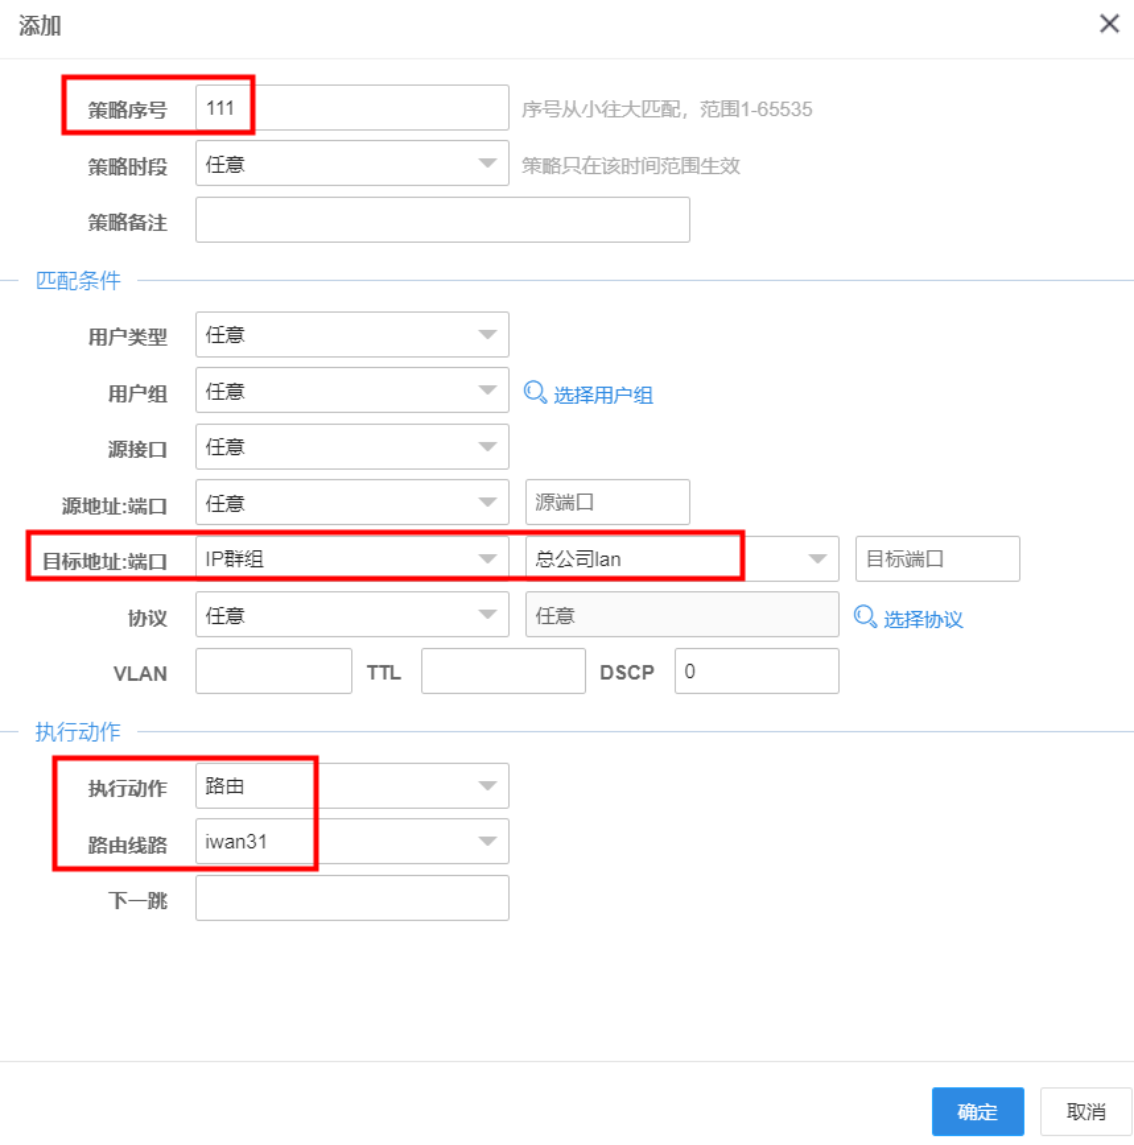This screenshot has height=1145, width=1134.
Task: Open the 源接口 dropdown
Action: 352,446
